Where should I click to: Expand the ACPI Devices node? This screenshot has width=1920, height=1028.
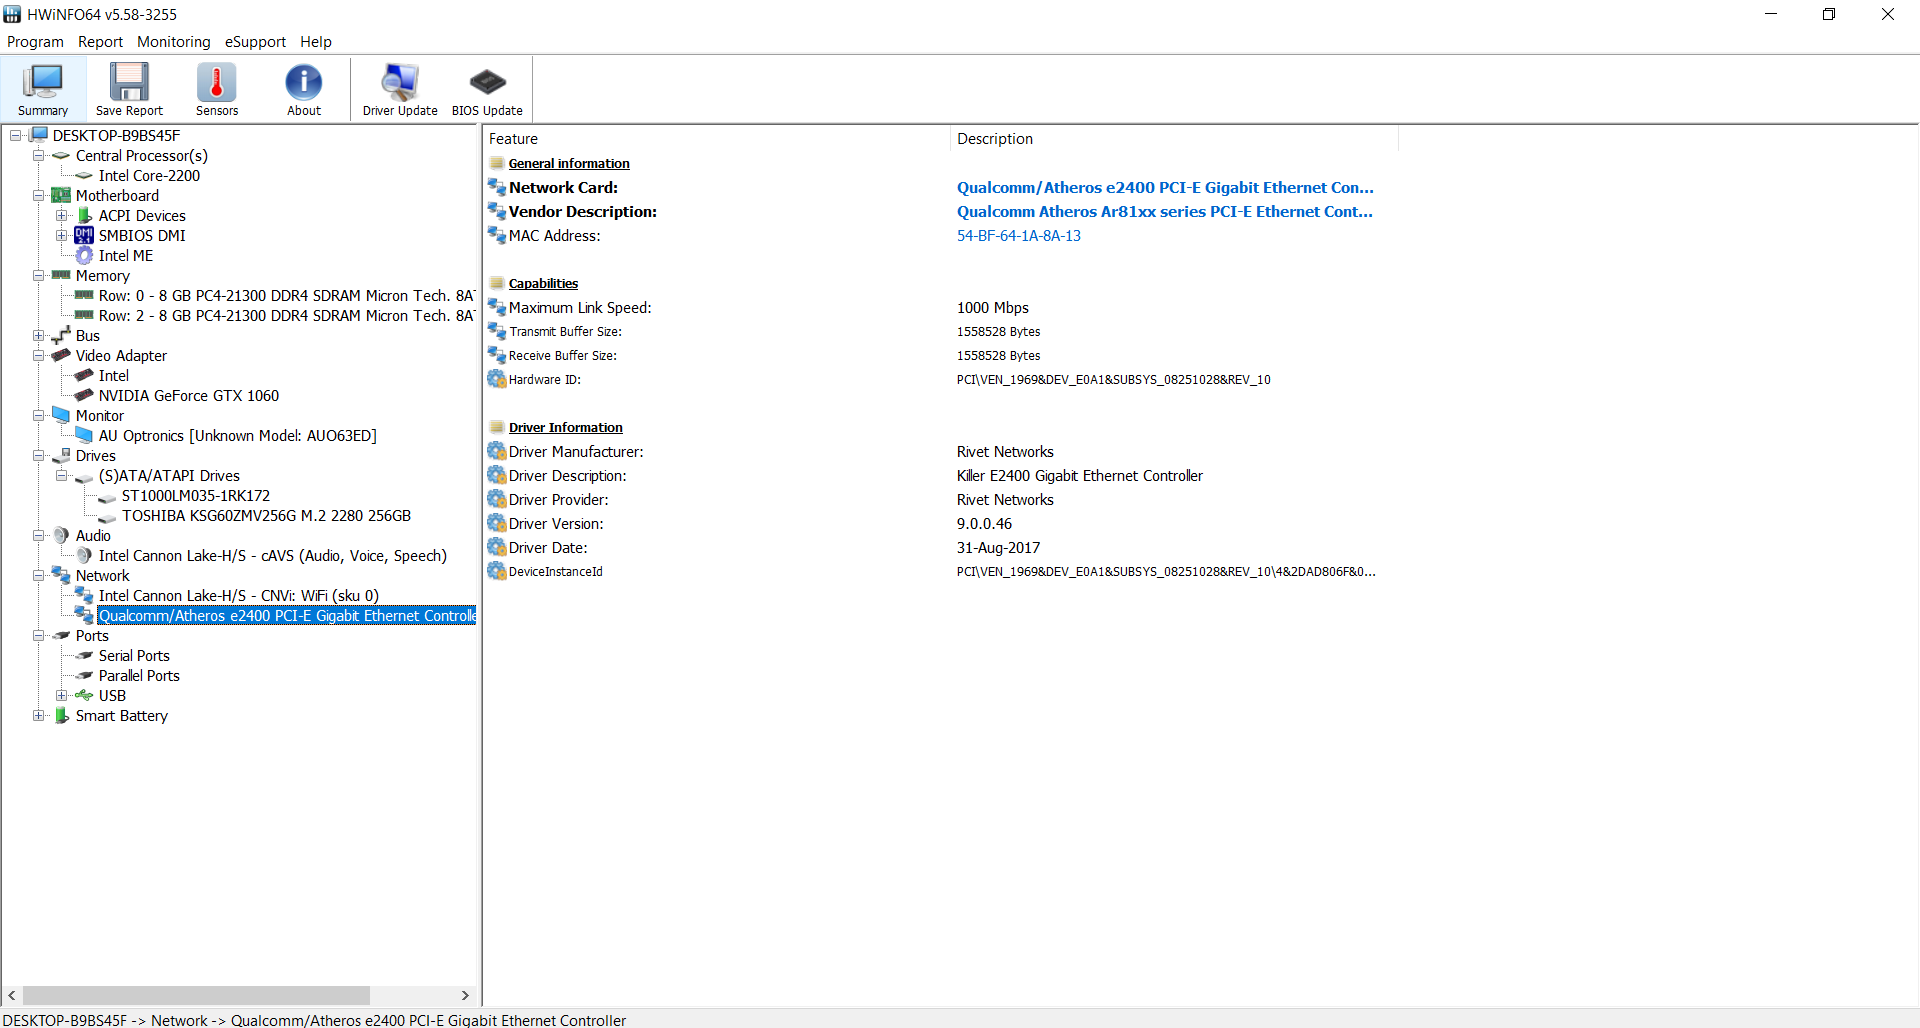[x=61, y=215]
